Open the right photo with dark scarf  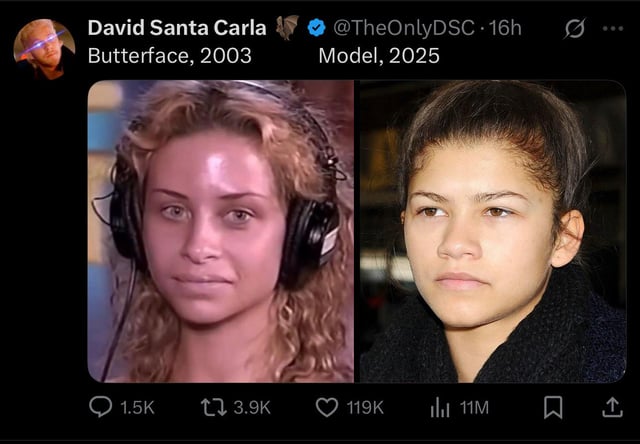[x=493, y=231]
